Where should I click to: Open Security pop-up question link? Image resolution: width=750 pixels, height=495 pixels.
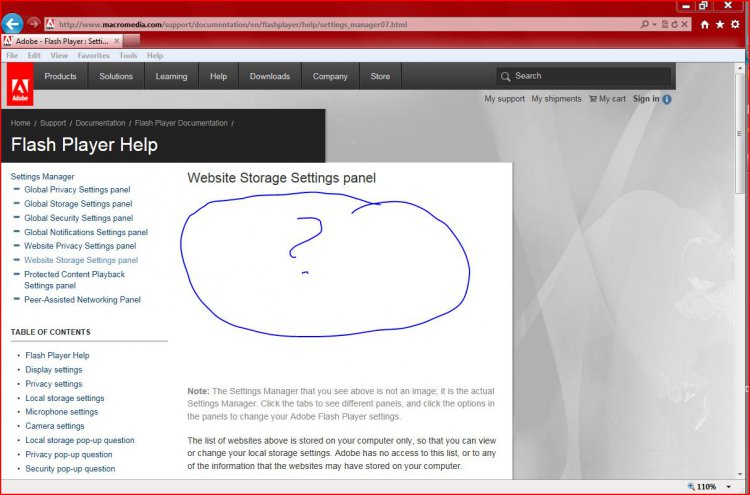pyautogui.click(x=70, y=469)
